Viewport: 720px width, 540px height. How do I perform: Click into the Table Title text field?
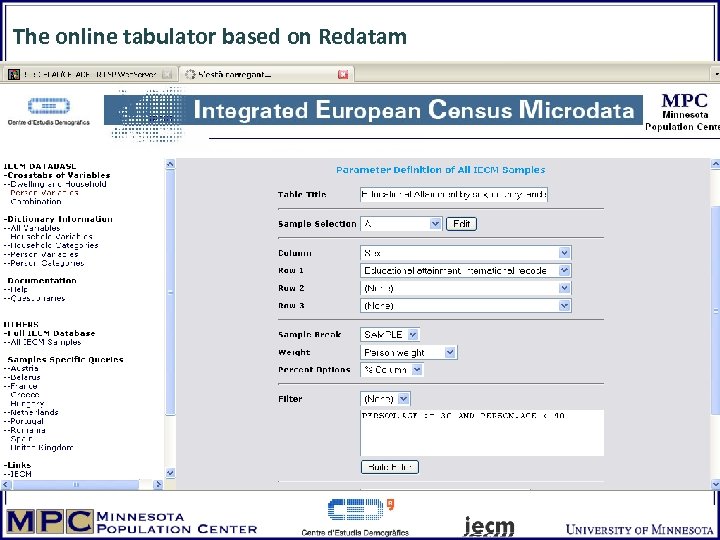tap(454, 194)
